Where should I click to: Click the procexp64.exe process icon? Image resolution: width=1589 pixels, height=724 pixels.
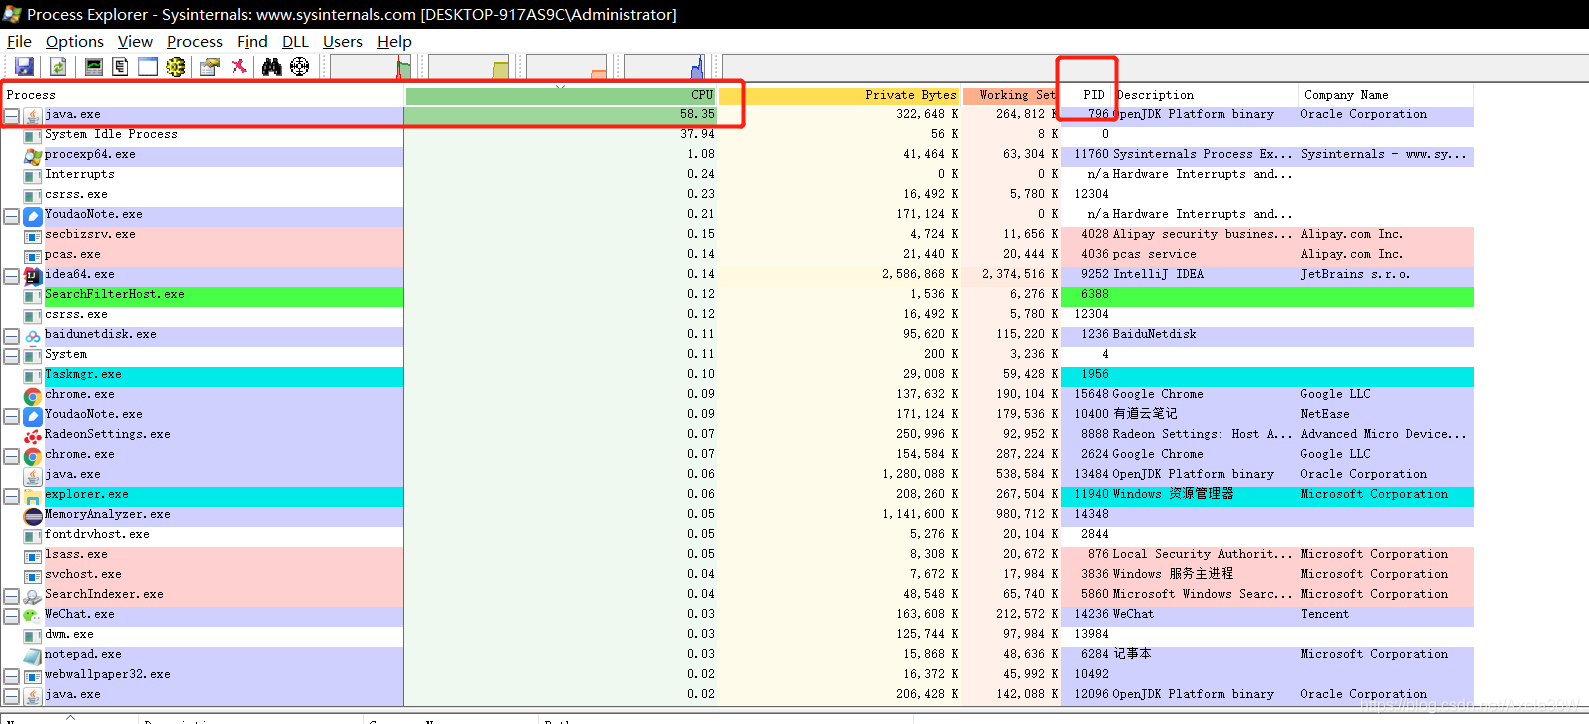coord(33,155)
